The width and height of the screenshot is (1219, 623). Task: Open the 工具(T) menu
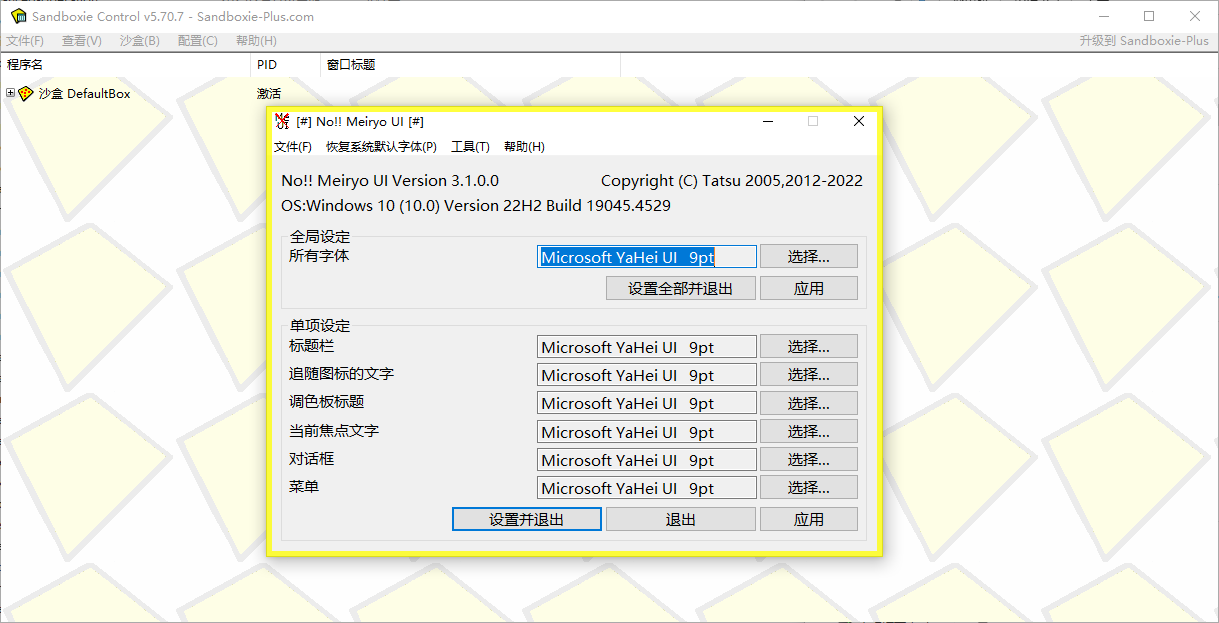(470, 147)
